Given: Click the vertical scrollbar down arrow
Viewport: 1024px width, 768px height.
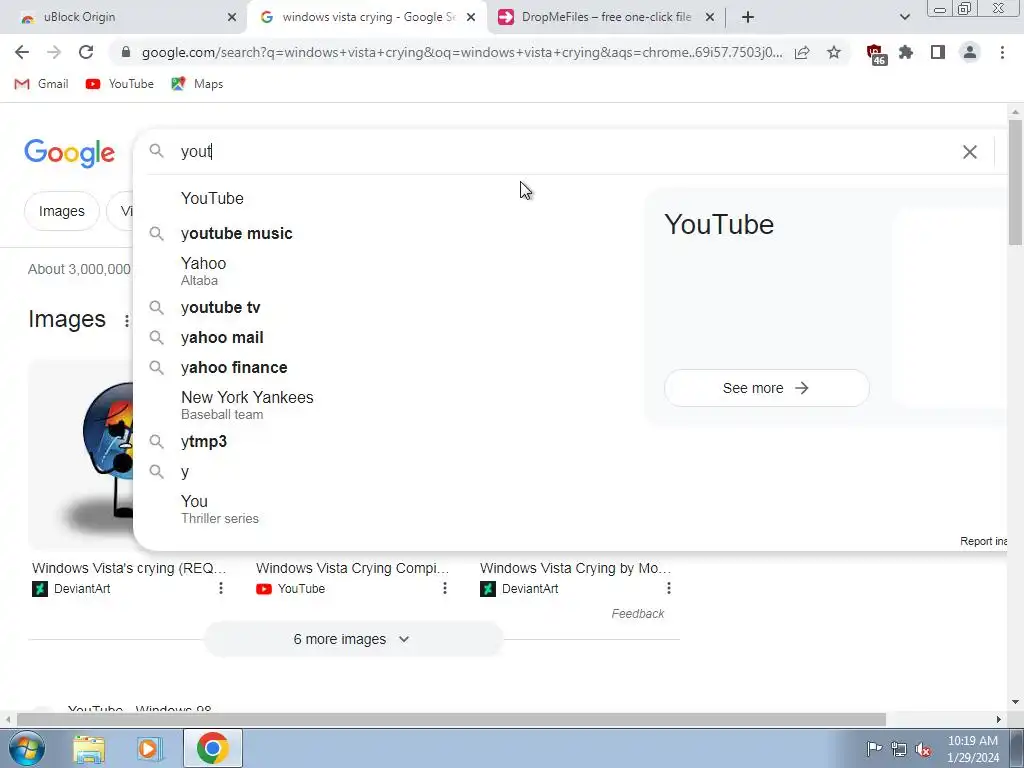Looking at the screenshot, I should [1015, 702].
